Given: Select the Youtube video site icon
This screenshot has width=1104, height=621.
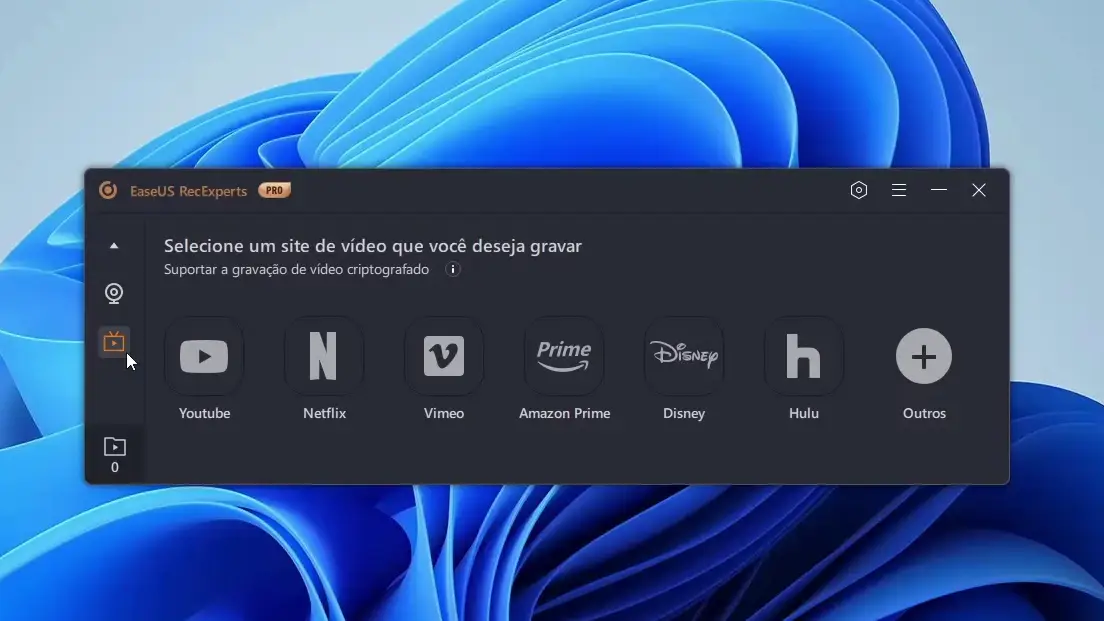Looking at the screenshot, I should click(x=204, y=356).
